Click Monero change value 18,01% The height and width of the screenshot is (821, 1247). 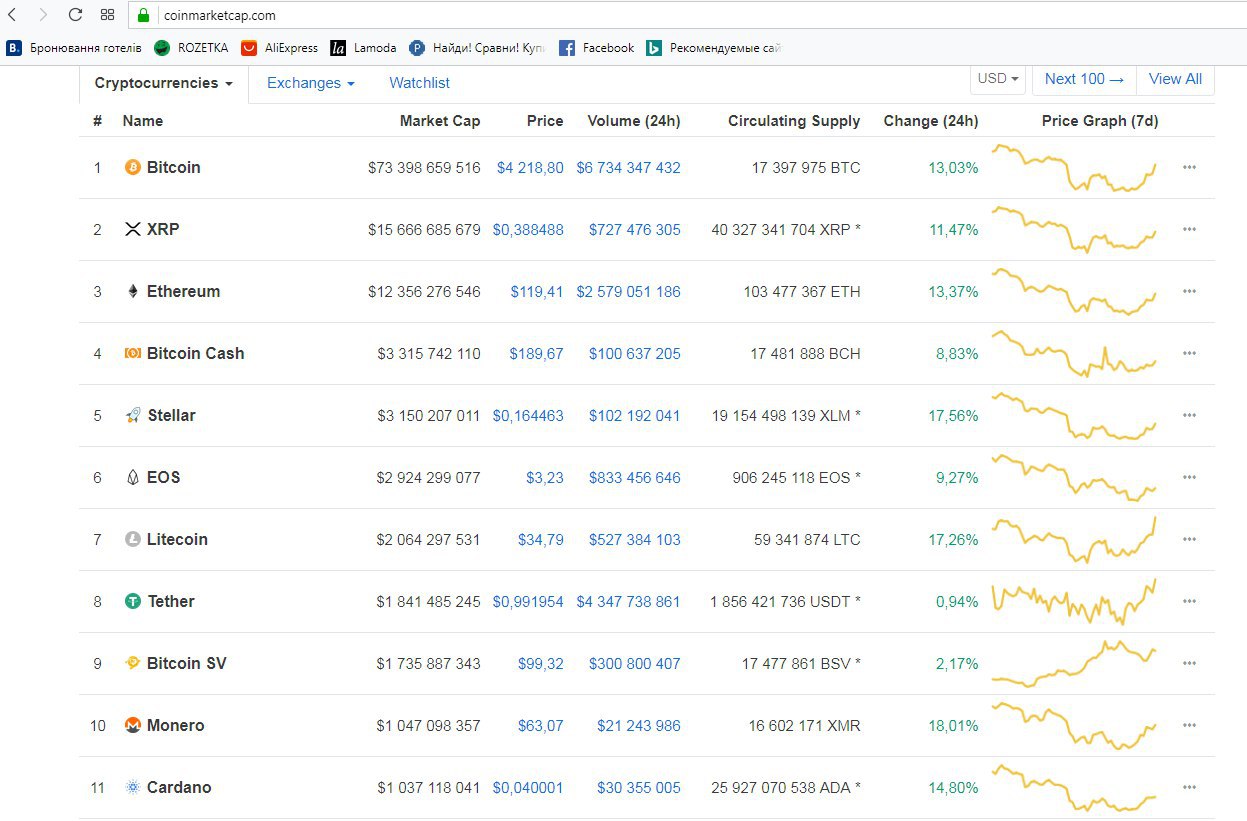point(953,725)
